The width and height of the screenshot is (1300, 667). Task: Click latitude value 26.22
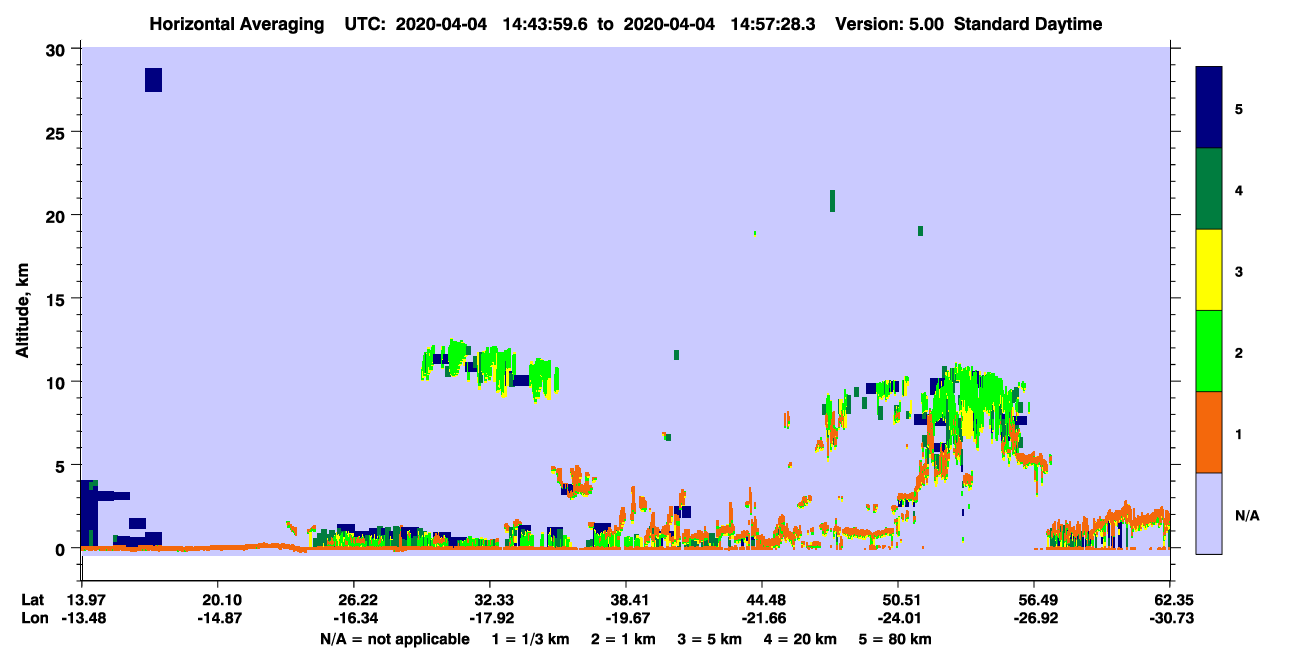pos(353,600)
